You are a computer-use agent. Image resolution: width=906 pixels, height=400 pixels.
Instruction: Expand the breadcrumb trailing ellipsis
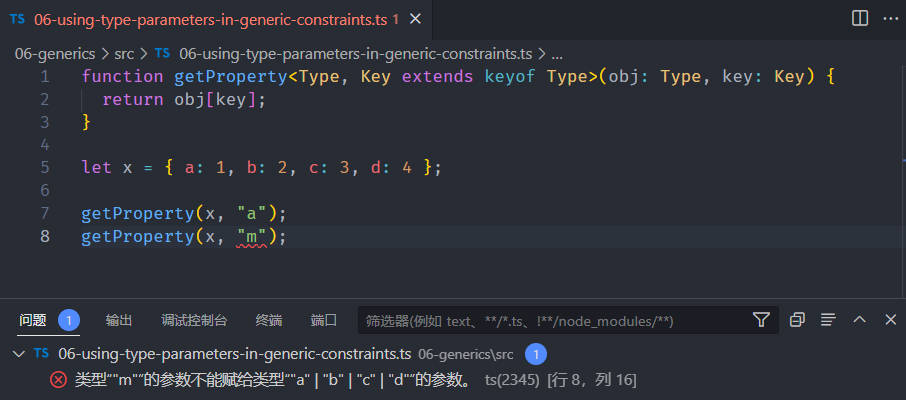click(557, 54)
